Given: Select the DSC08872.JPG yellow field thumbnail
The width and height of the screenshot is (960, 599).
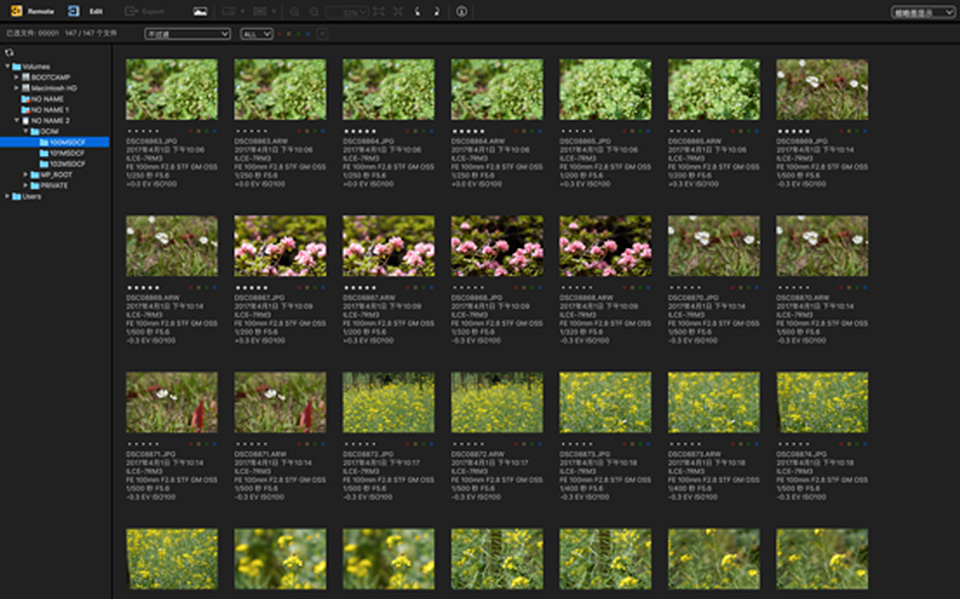Looking at the screenshot, I should point(389,402).
